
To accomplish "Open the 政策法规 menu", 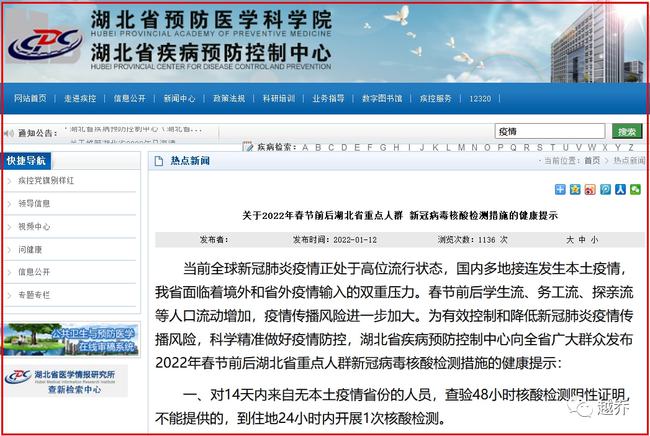I will click(x=229, y=98).
